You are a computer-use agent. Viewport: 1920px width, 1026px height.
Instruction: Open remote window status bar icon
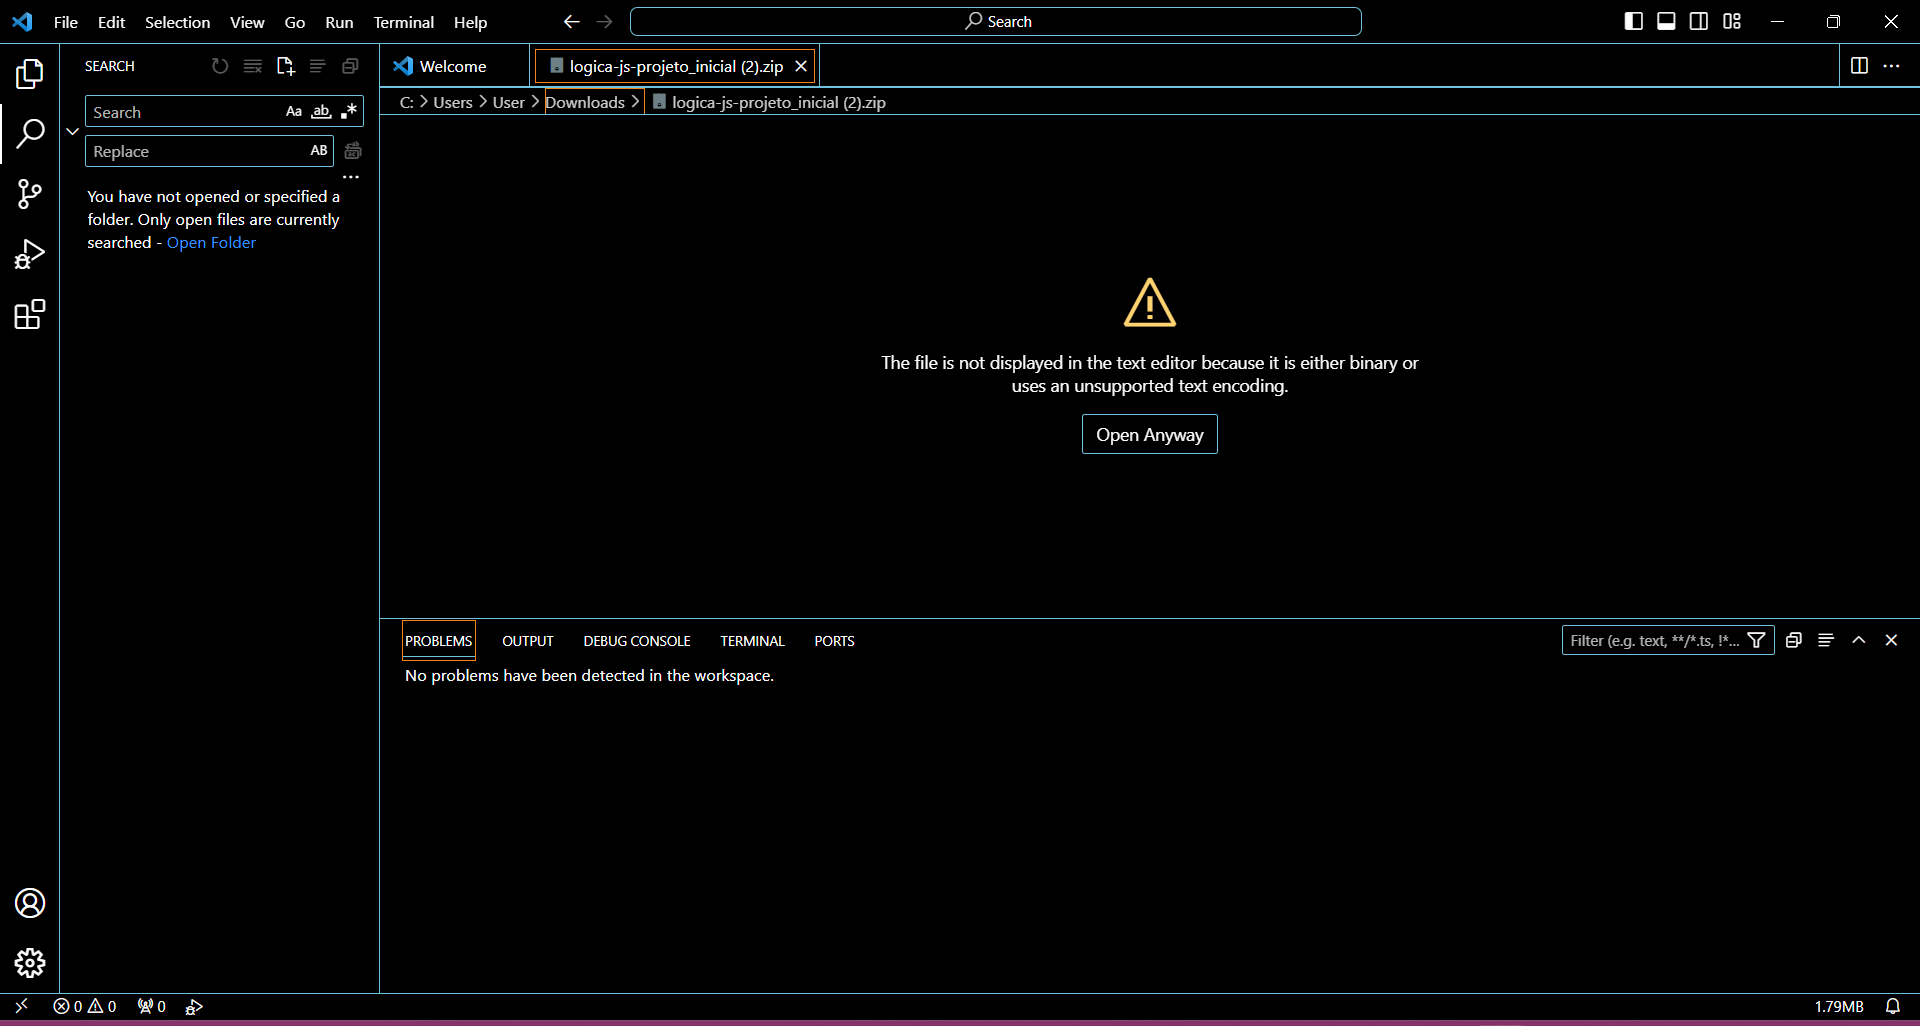point(21,1006)
